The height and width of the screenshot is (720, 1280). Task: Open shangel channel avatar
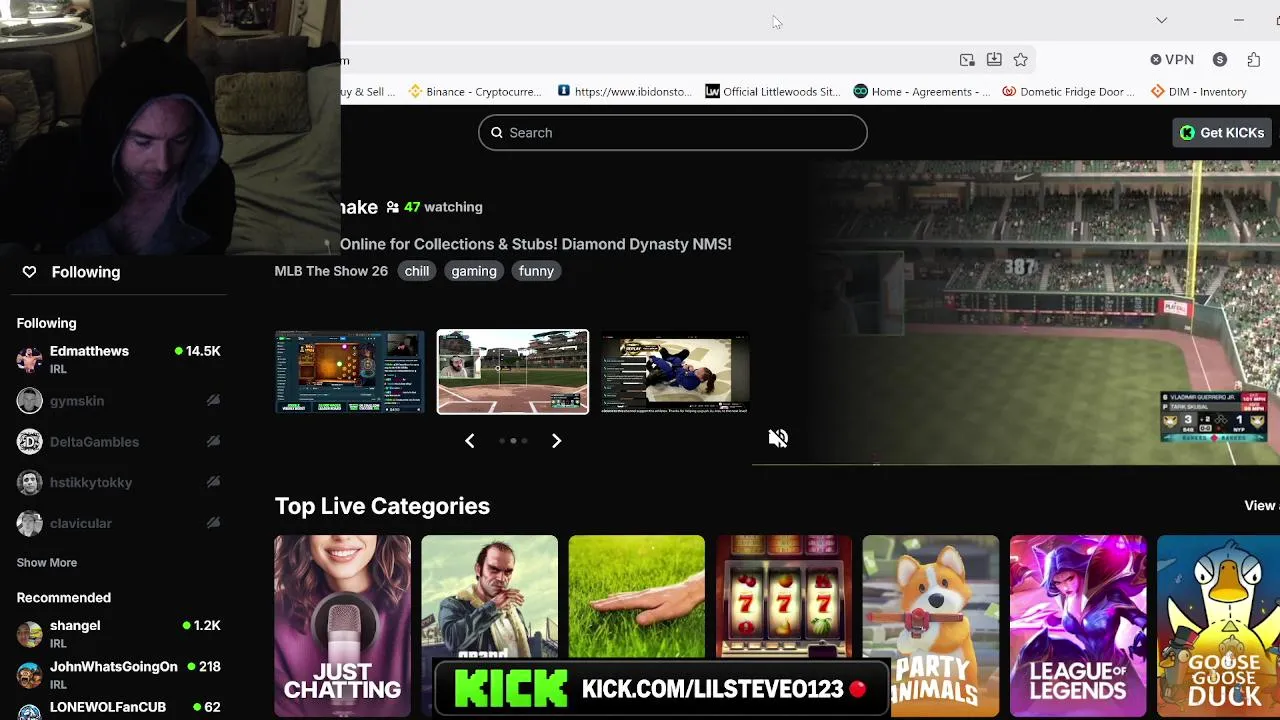(x=30, y=634)
